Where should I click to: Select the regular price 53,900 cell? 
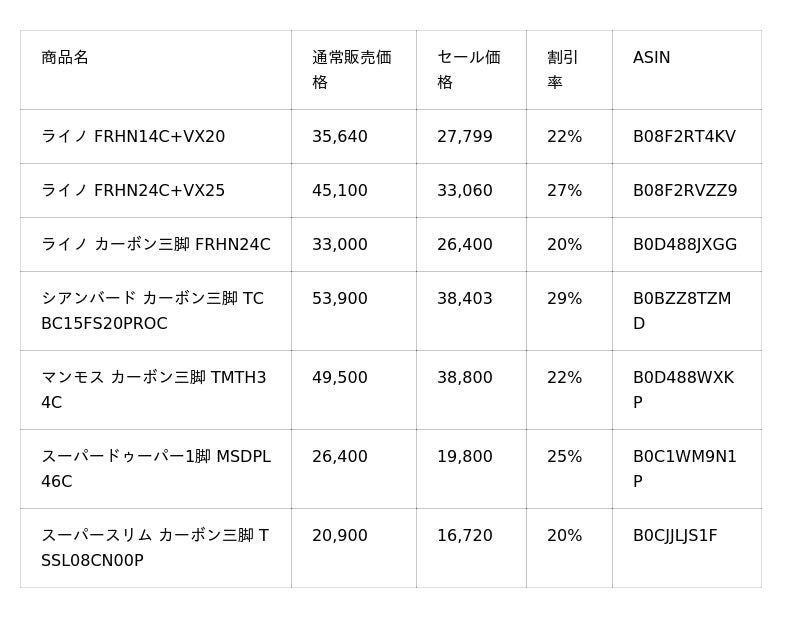coord(340,299)
